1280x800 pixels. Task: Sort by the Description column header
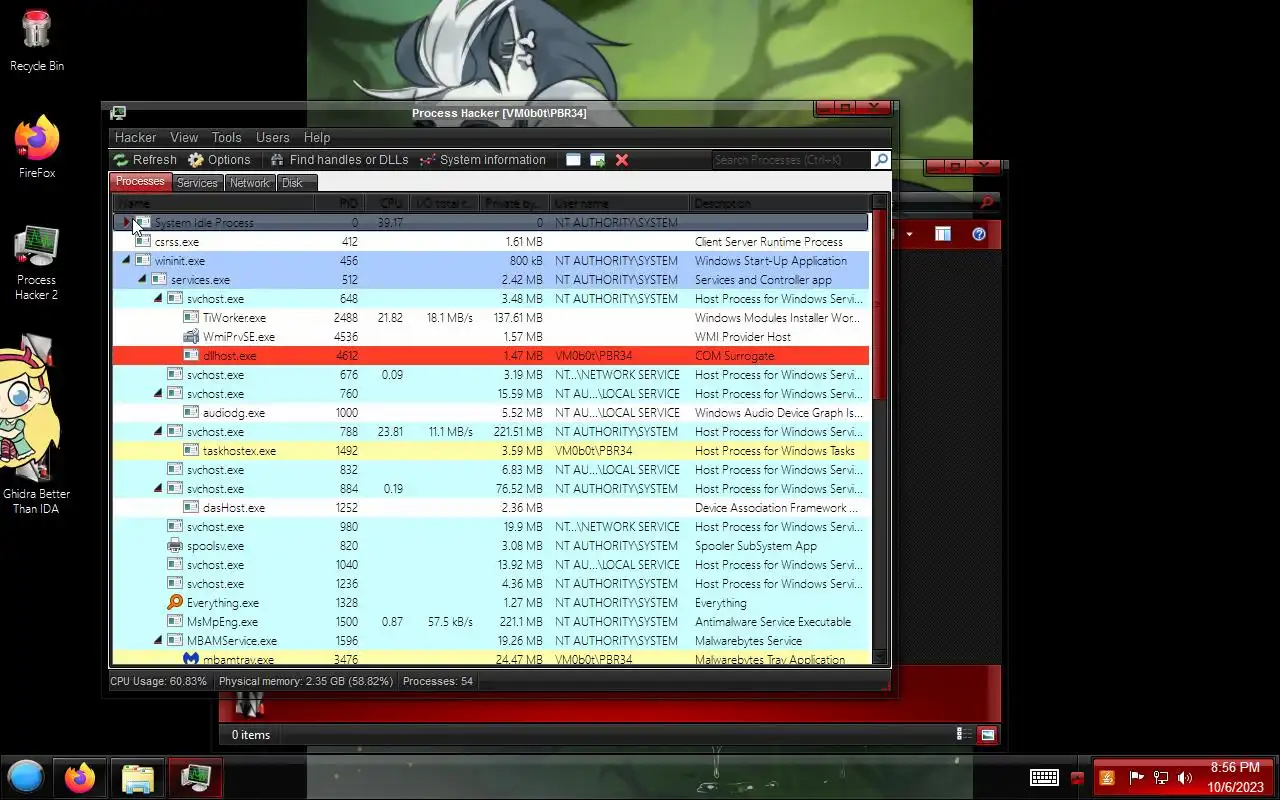pos(779,203)
